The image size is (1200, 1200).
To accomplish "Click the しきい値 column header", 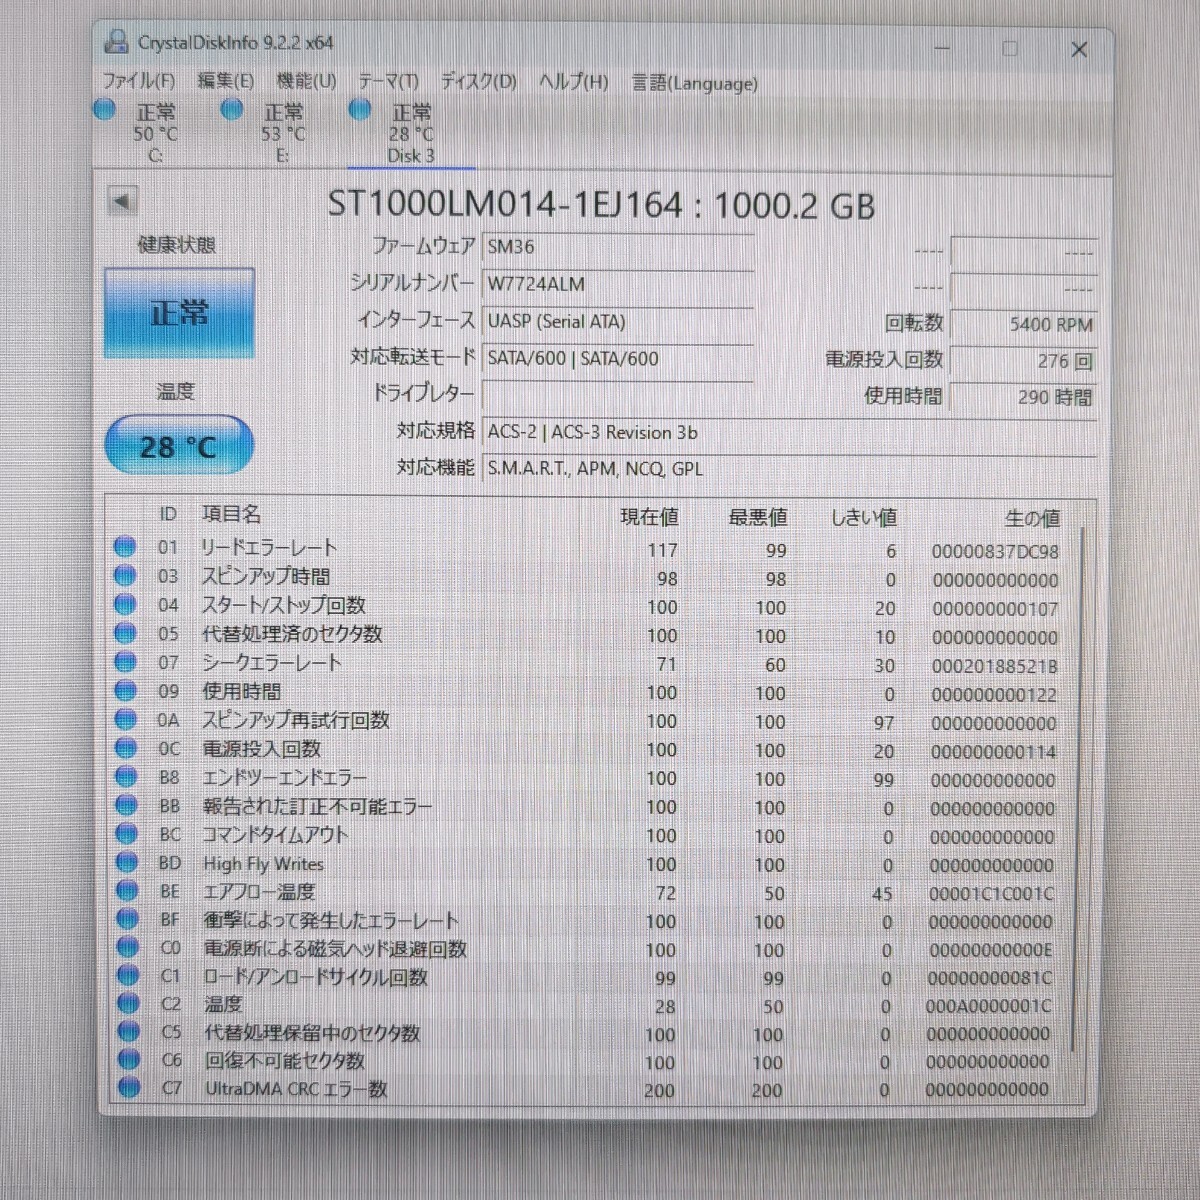I will pos(864,518).
